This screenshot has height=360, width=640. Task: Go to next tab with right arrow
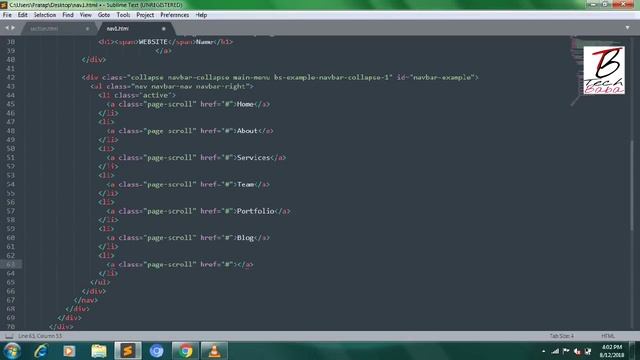click(x=13, y=28)
